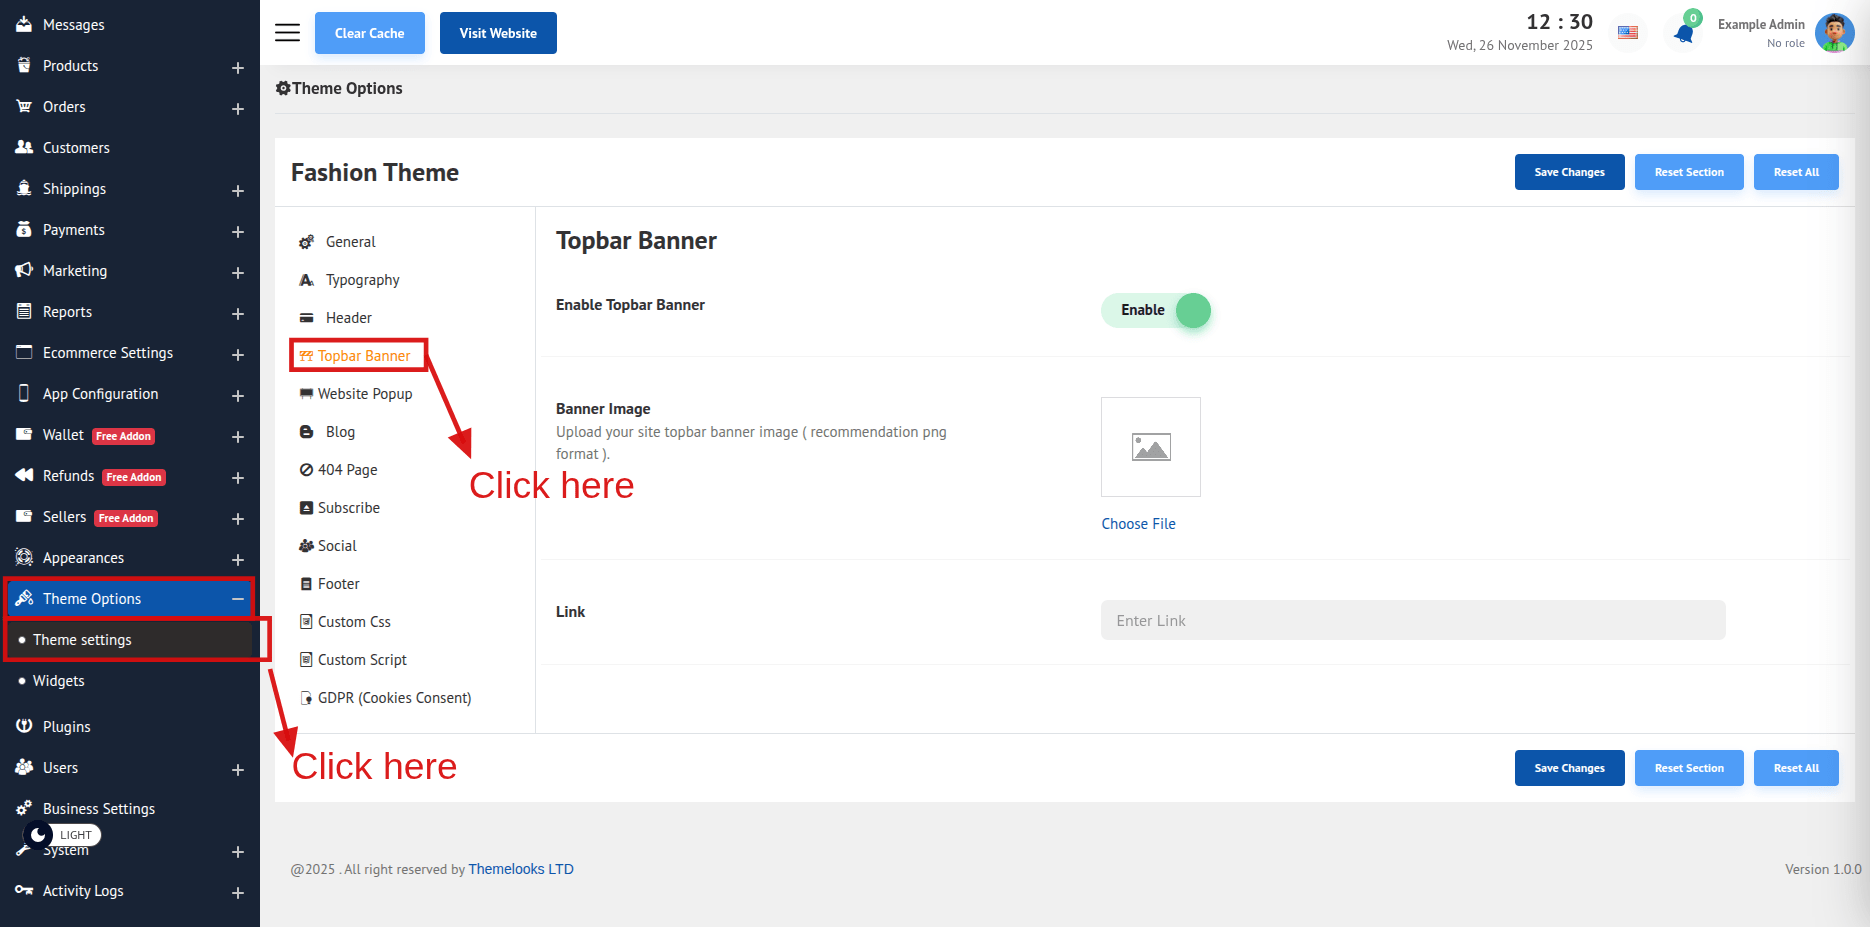Open the admin profile avatar
Screen dimensions: 1870x927
(1834, 33)
